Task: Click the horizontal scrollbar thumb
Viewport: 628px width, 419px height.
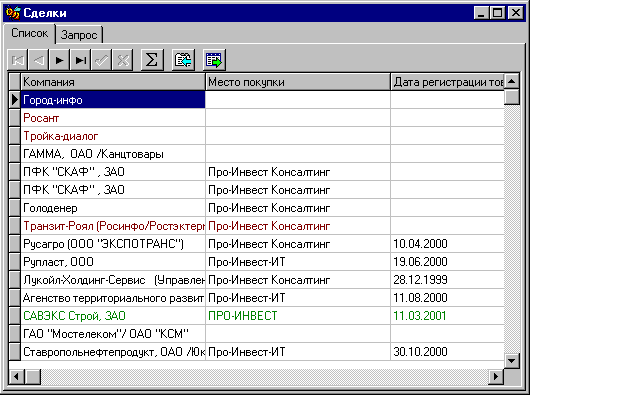Action: click(33, 377)
